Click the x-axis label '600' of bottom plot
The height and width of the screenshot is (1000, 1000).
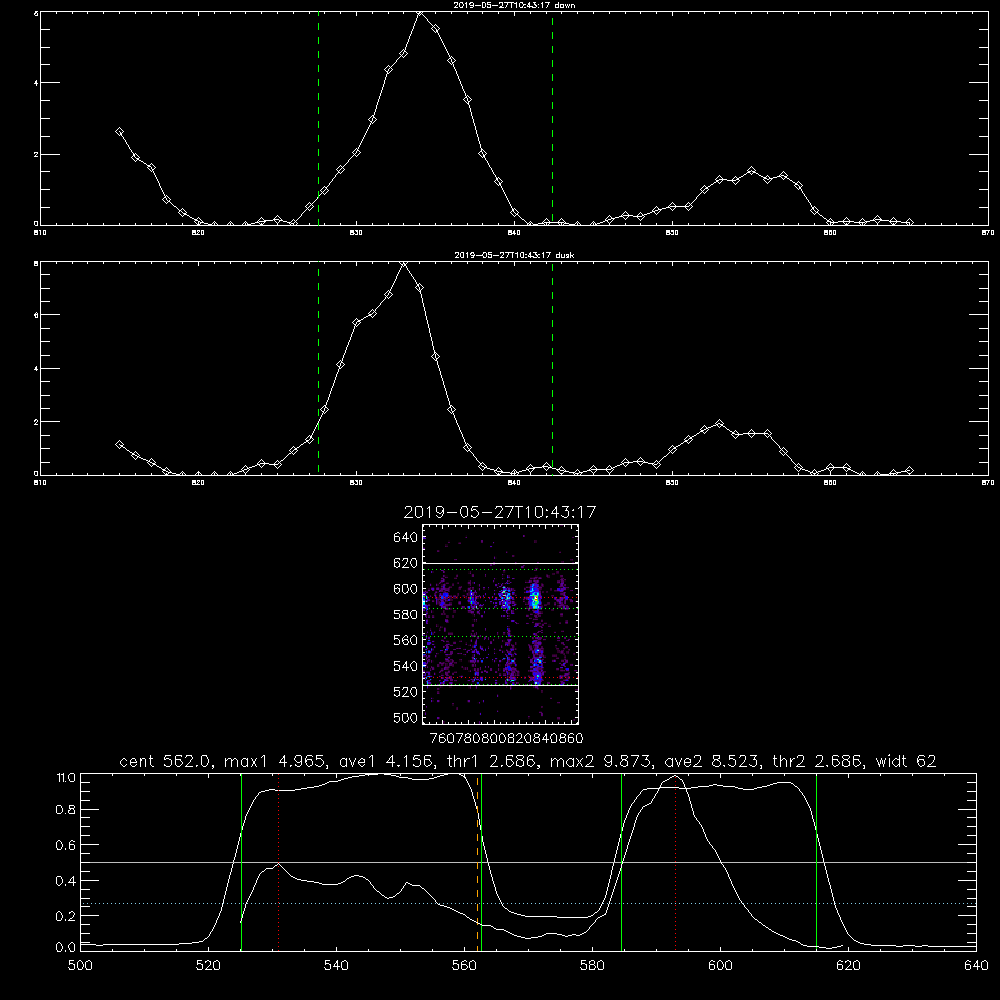(x=721, y=966)
